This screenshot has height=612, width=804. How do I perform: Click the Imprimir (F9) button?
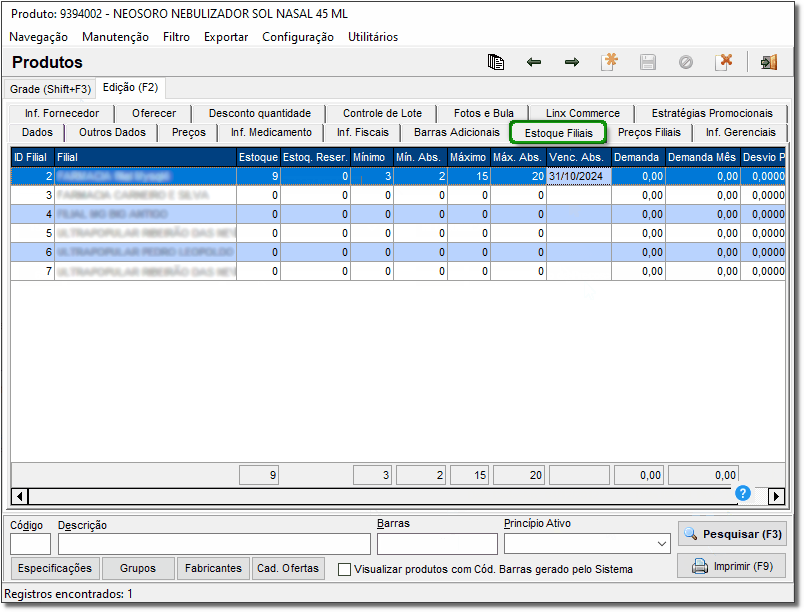[x=732, y=566]
